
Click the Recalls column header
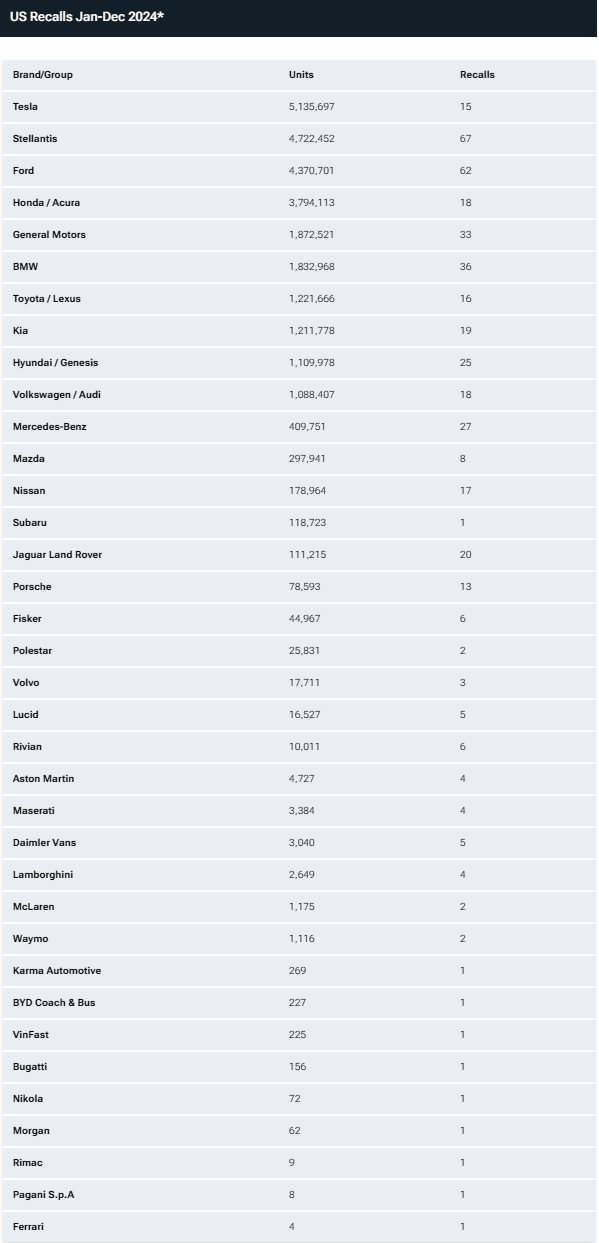coord(477,75)
